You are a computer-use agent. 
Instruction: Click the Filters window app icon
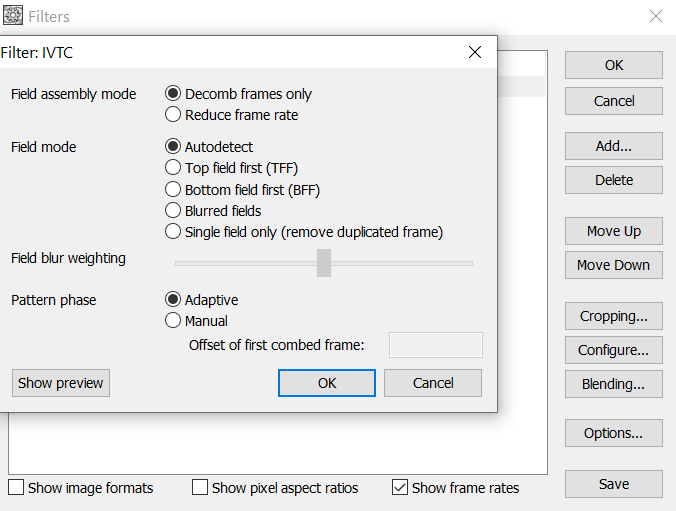tap(12, 16)
